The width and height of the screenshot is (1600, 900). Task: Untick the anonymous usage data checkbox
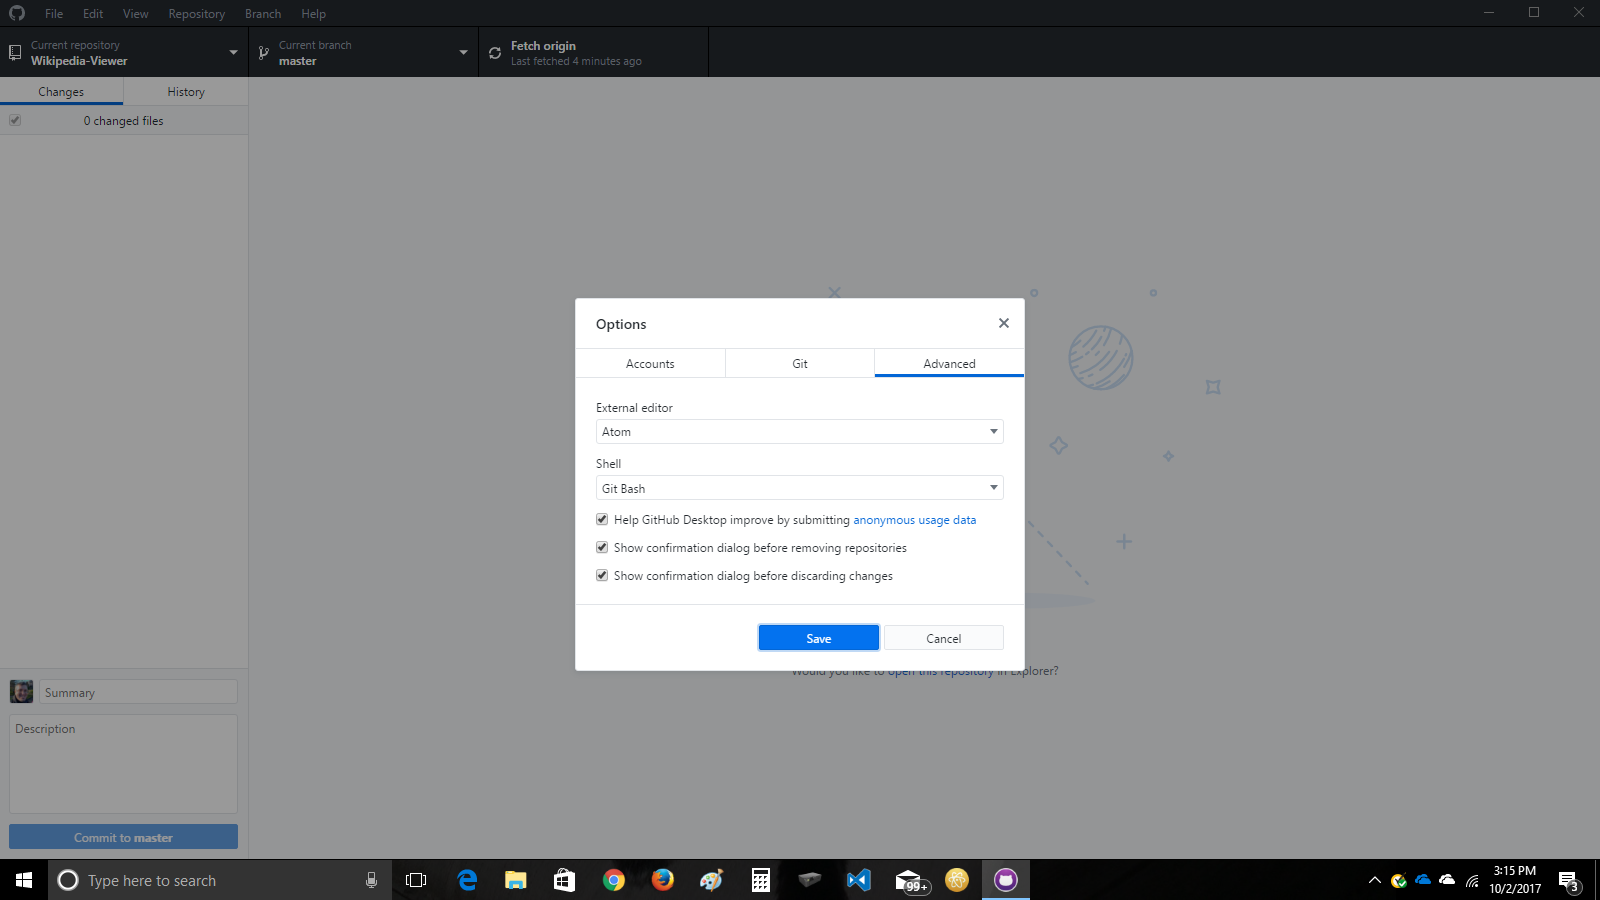(x=602, y=519)
